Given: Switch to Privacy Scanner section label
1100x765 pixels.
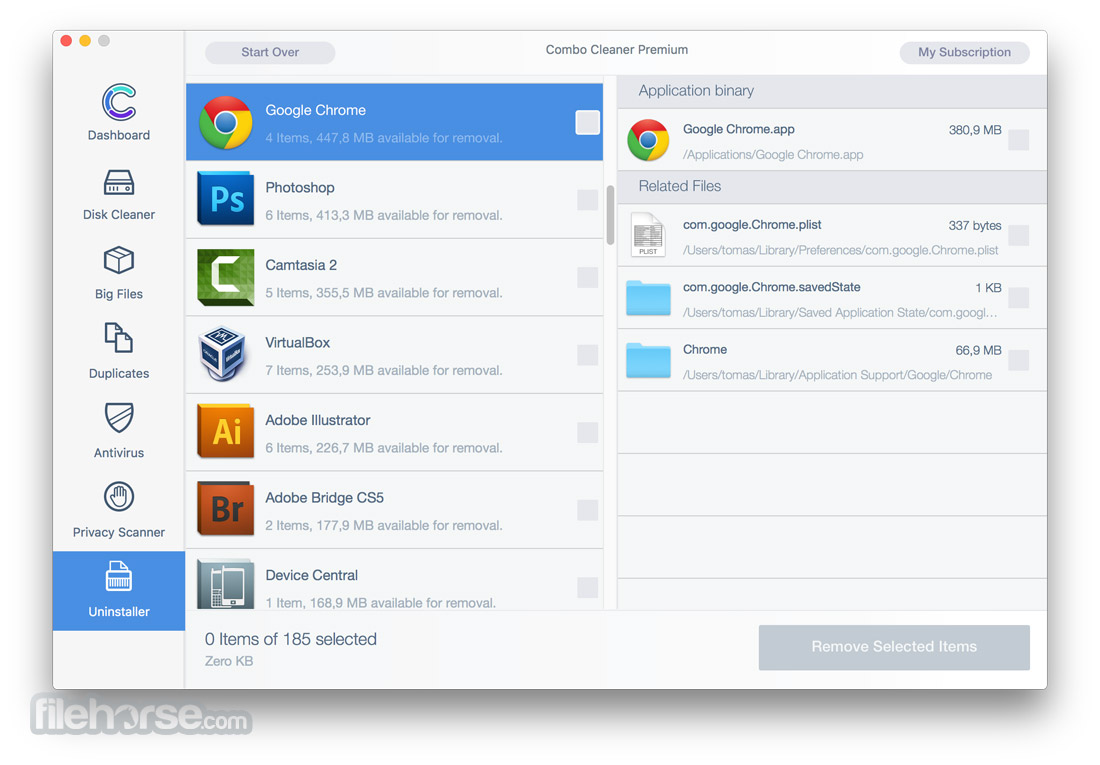Looking at the screenshot, I should pyautogui.click(x=119, y=532).
